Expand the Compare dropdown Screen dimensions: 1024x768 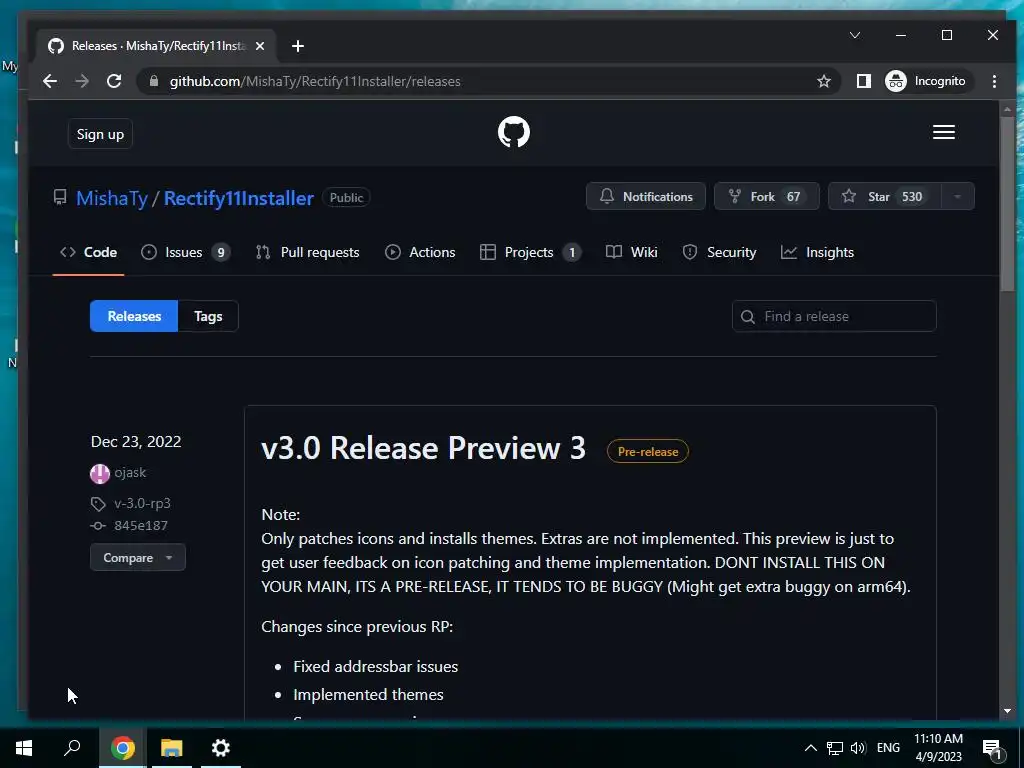[138, 558]
